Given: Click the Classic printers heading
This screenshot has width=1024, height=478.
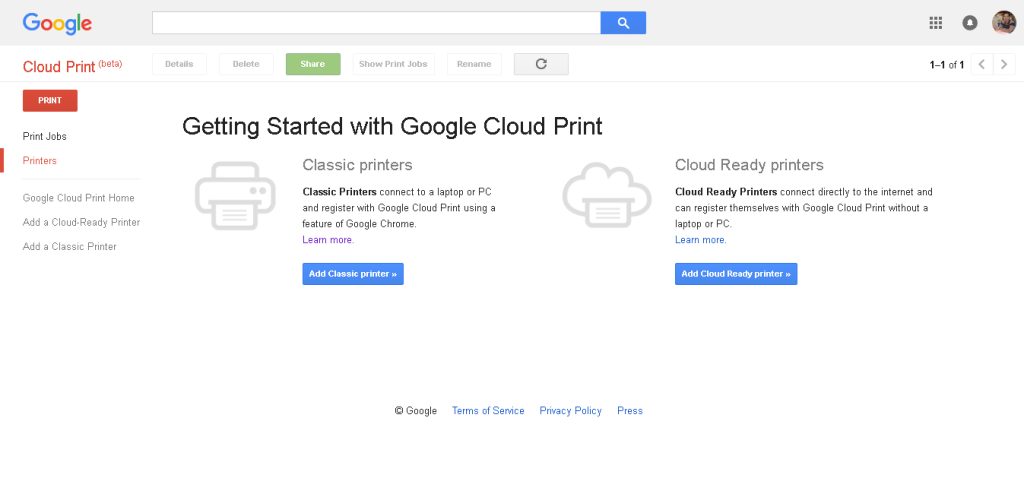Looking at the screenshot, I should [357, 165].
